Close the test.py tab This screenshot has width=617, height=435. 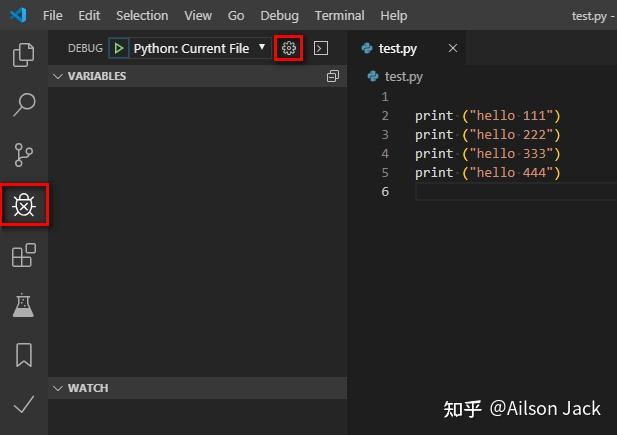tap(453, 48)
